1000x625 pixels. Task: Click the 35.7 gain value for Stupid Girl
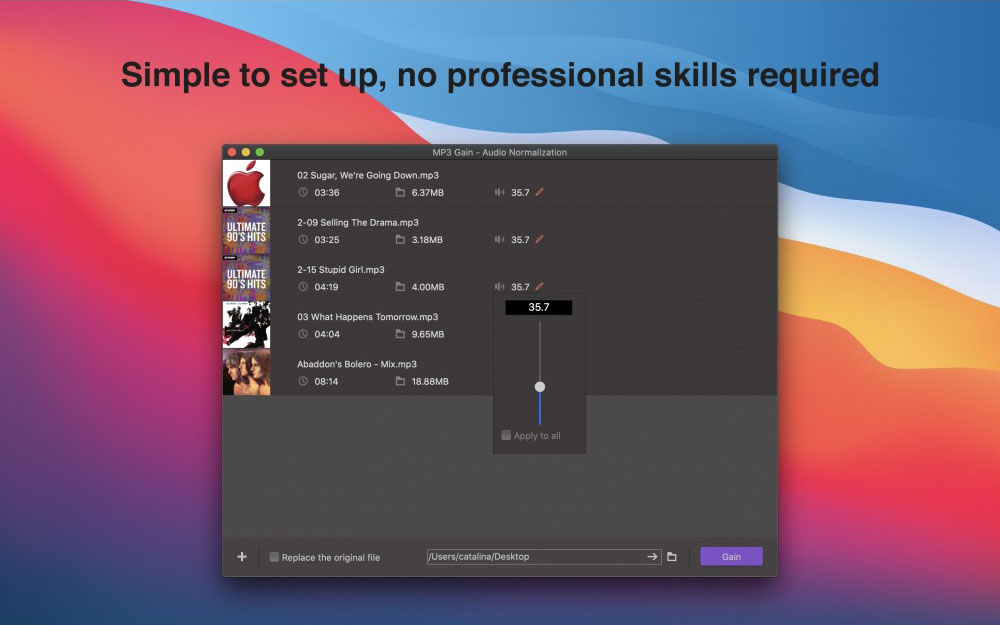point(520,287)
